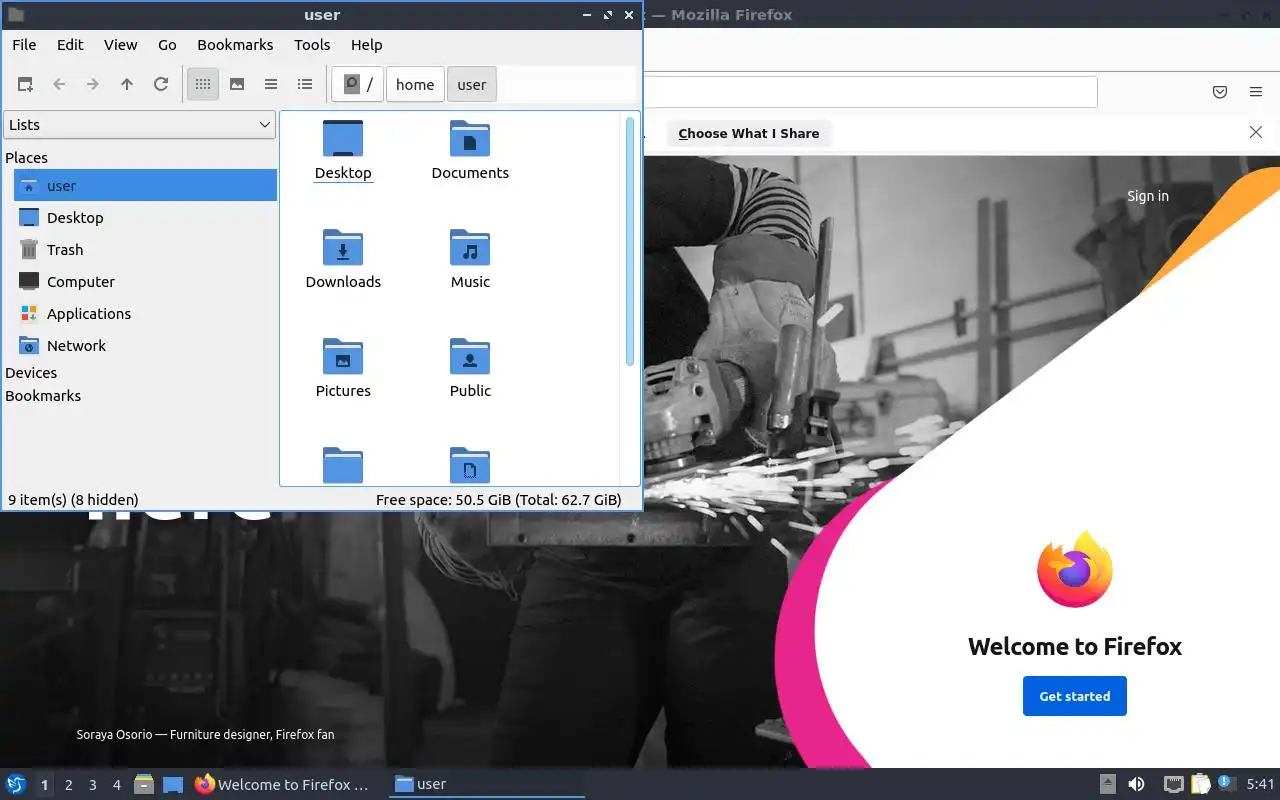Open Network in Places sidebar
Screen dimensions: 1280x800
click(145, 345)
